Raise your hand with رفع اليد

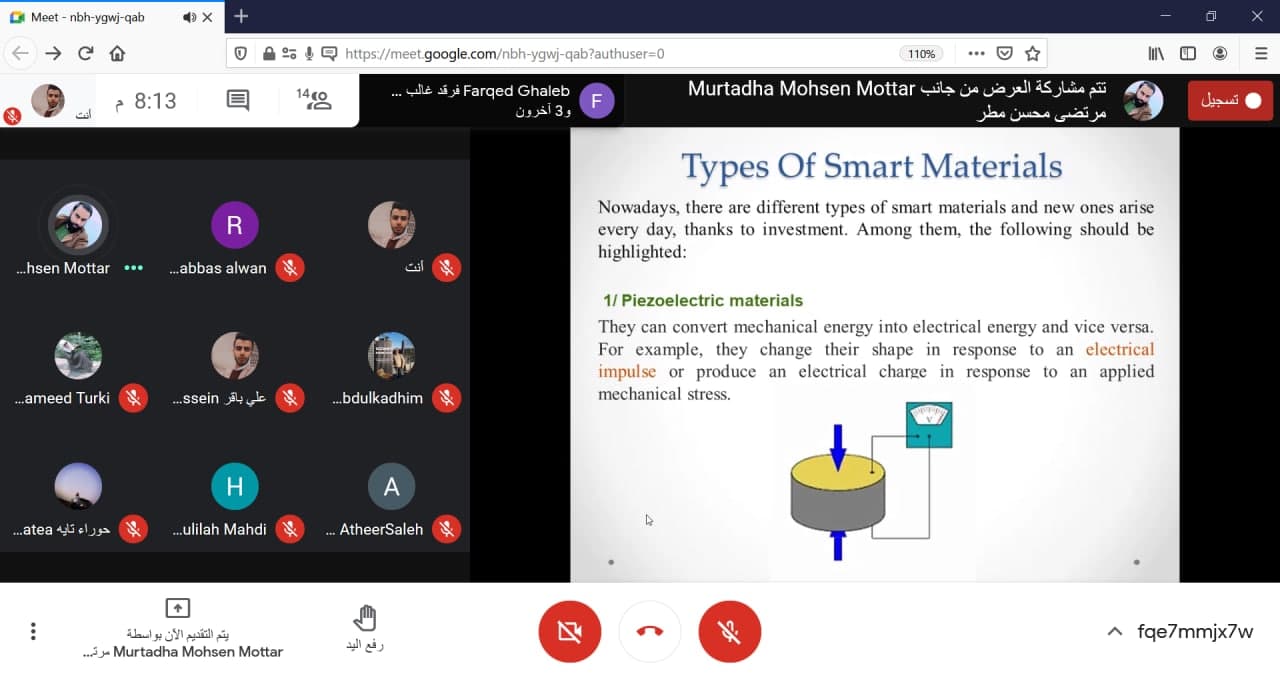[364, 618]
